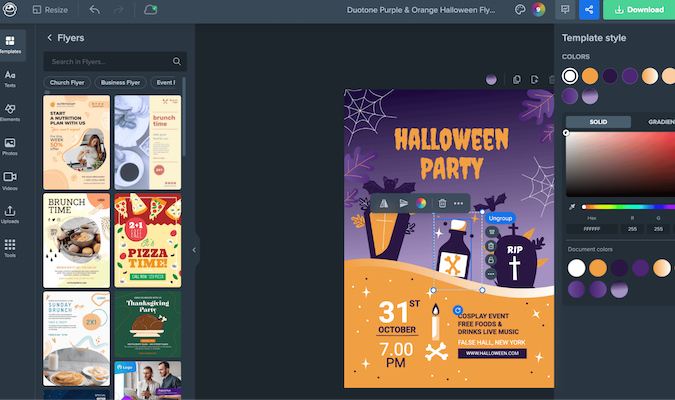Image resolution: width=675 pixels, height=400 pixels.
Task: Click the hue slider bar
Action: point(628,207)
